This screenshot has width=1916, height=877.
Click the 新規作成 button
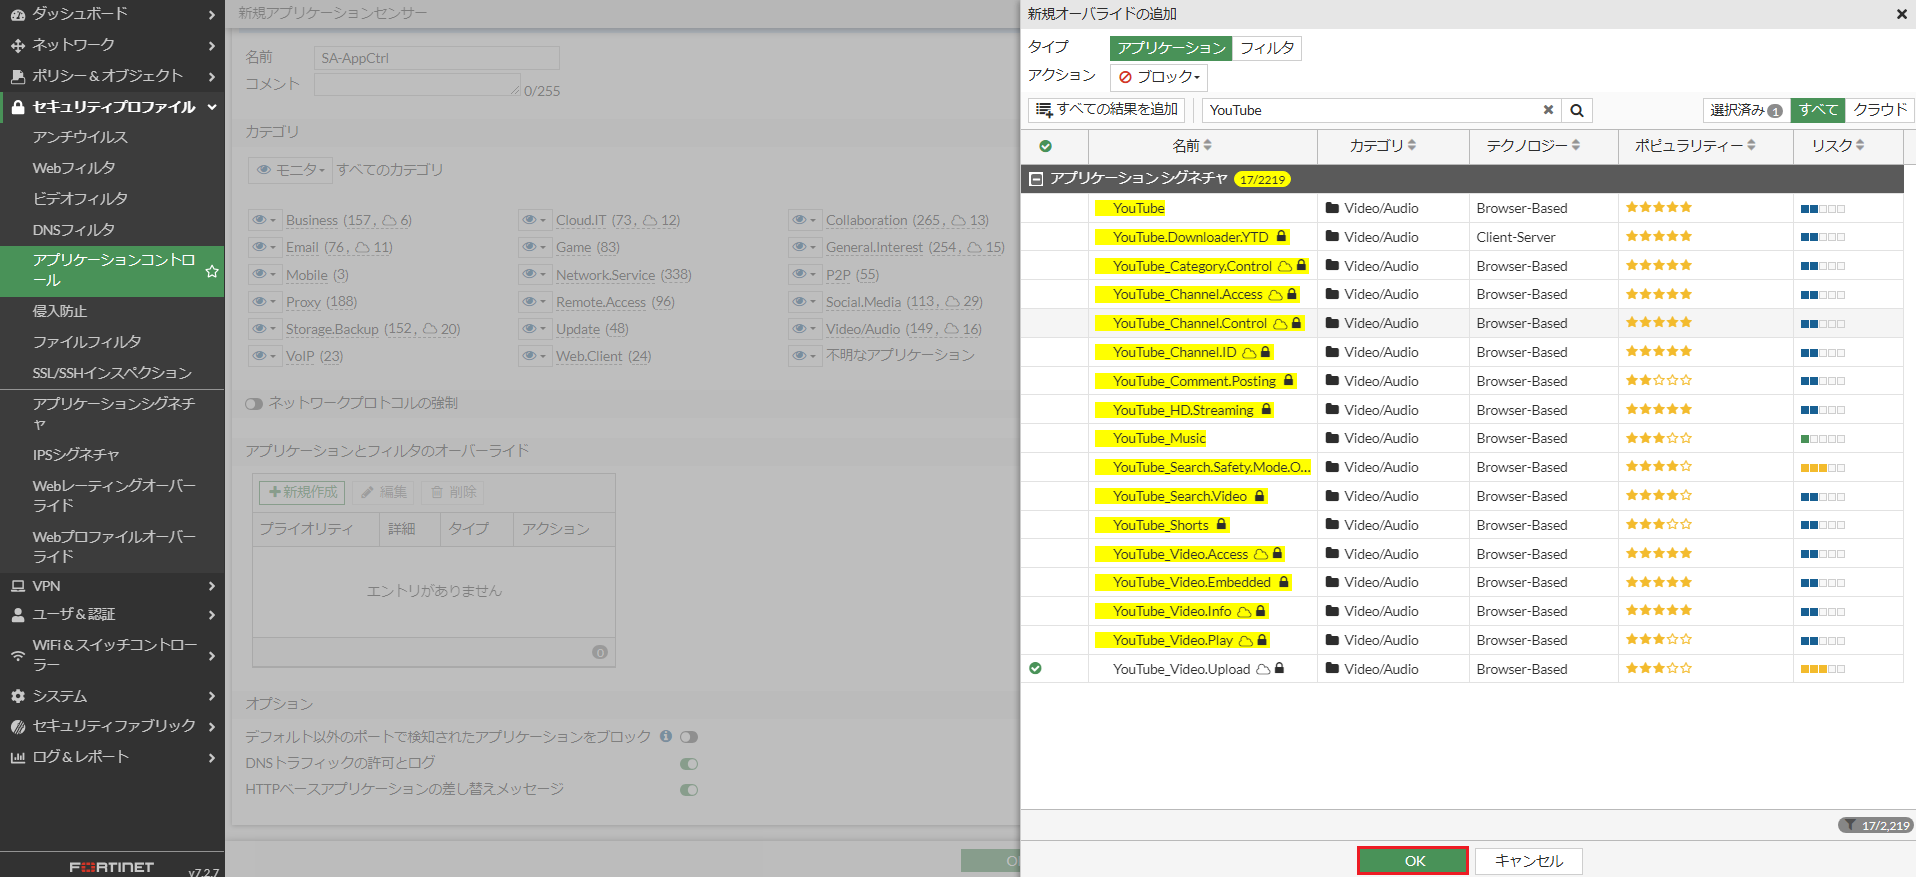pos(302,492)
